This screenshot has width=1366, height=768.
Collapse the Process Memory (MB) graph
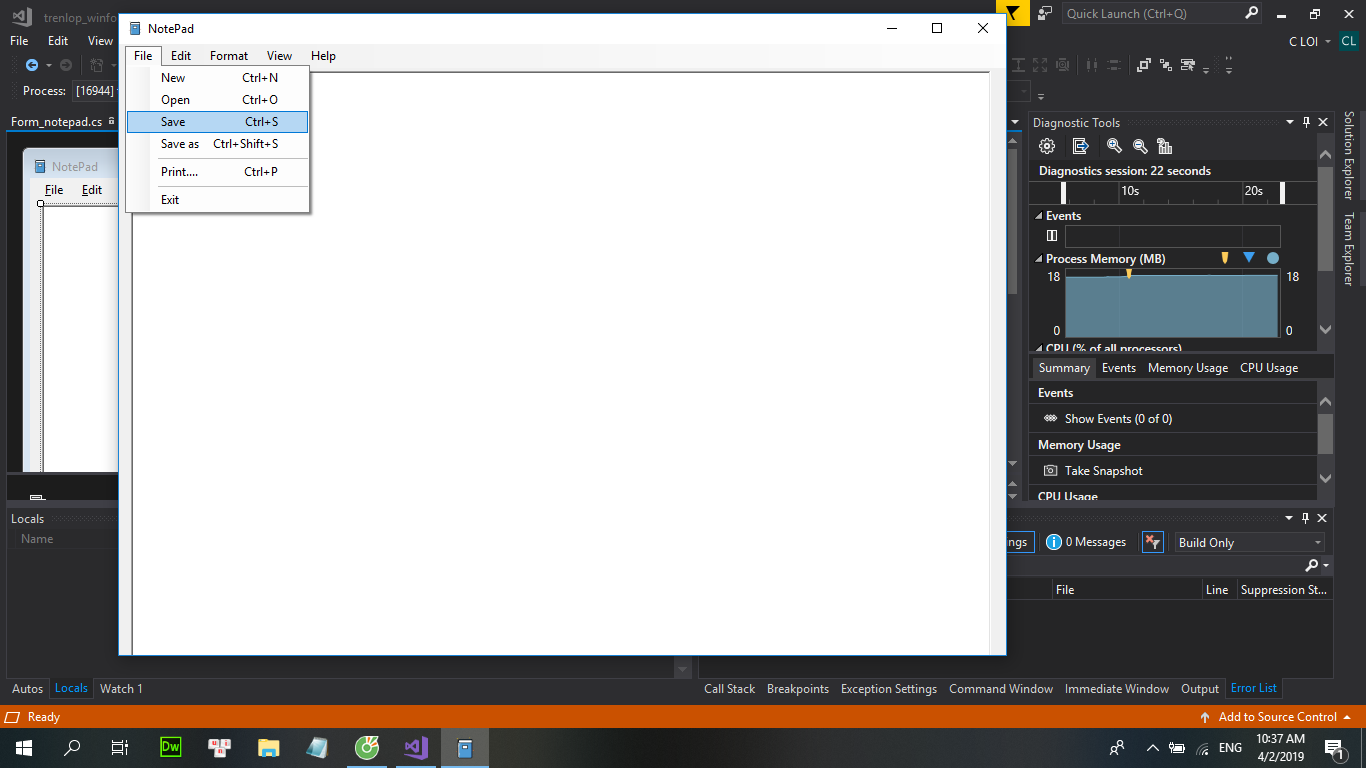[x=1037, y=259]
